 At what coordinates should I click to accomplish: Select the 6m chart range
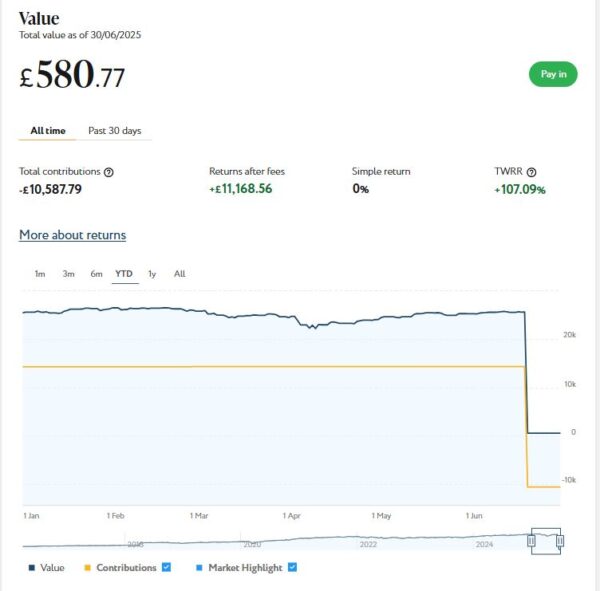(96, 274)
